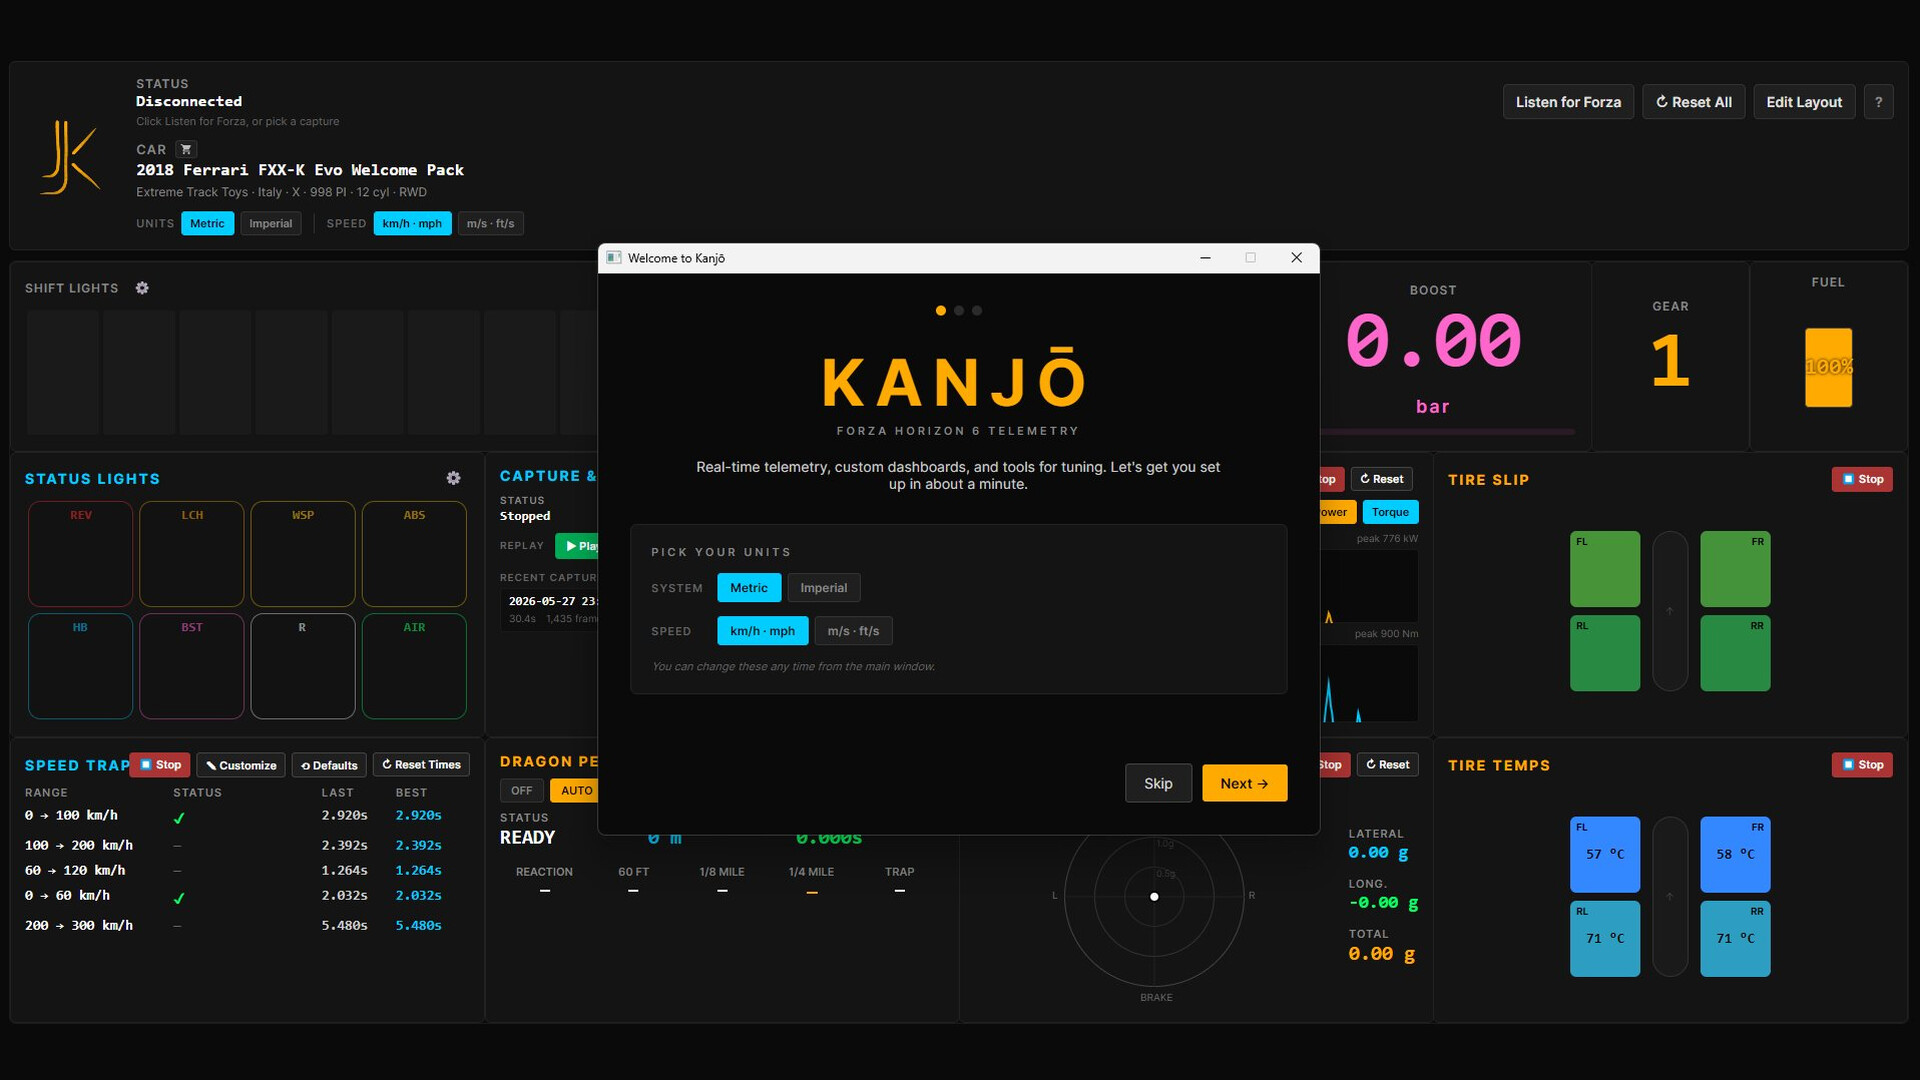Go to first welcome page dot
The width and height of the screenshot is (1920, 1080).
[x=940, y=311]
